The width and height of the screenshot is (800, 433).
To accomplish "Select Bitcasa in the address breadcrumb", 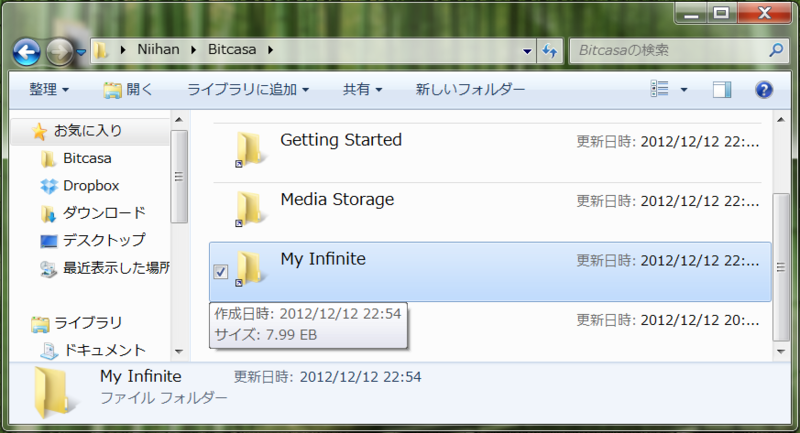I will pyautogui.click(x=232, y=49).
